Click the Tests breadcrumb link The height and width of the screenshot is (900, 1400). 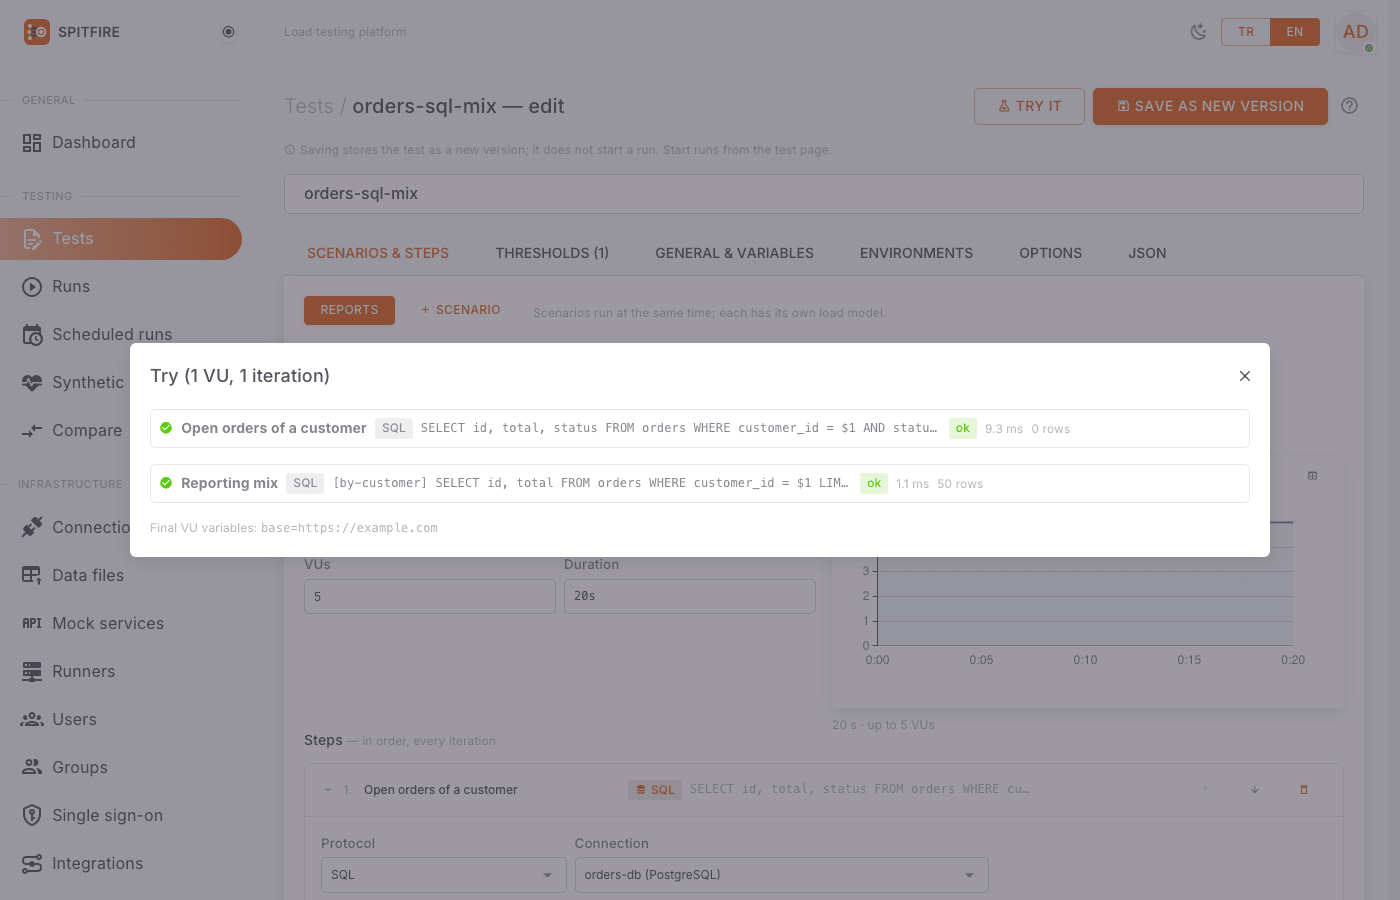[x=309, y=106]
